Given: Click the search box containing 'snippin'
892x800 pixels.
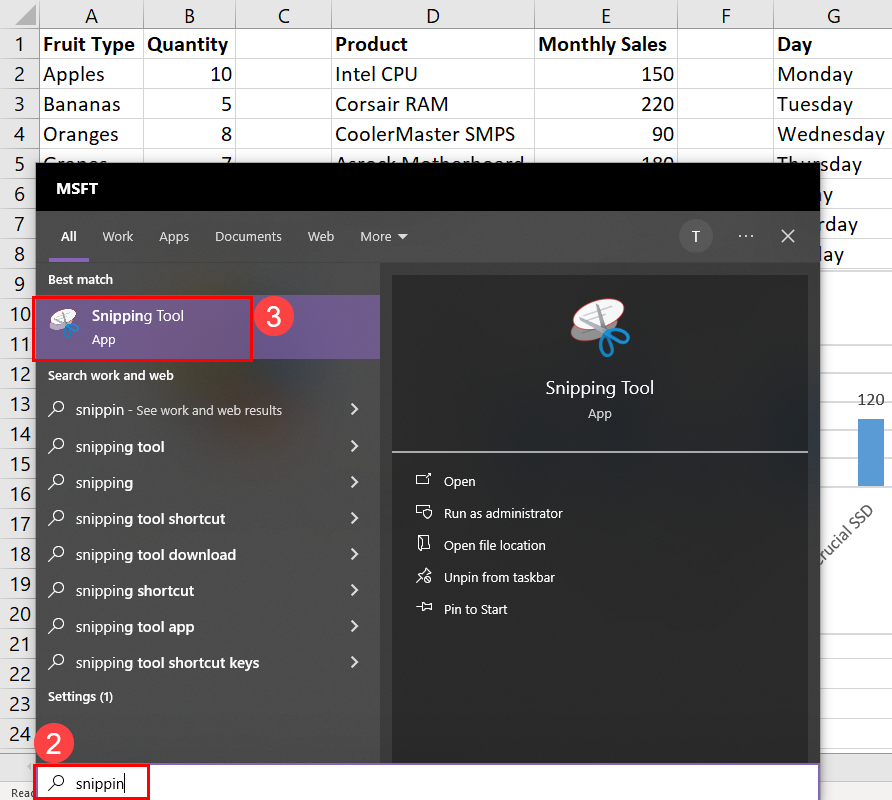Looking at the screenshot, I should (427, 783).
